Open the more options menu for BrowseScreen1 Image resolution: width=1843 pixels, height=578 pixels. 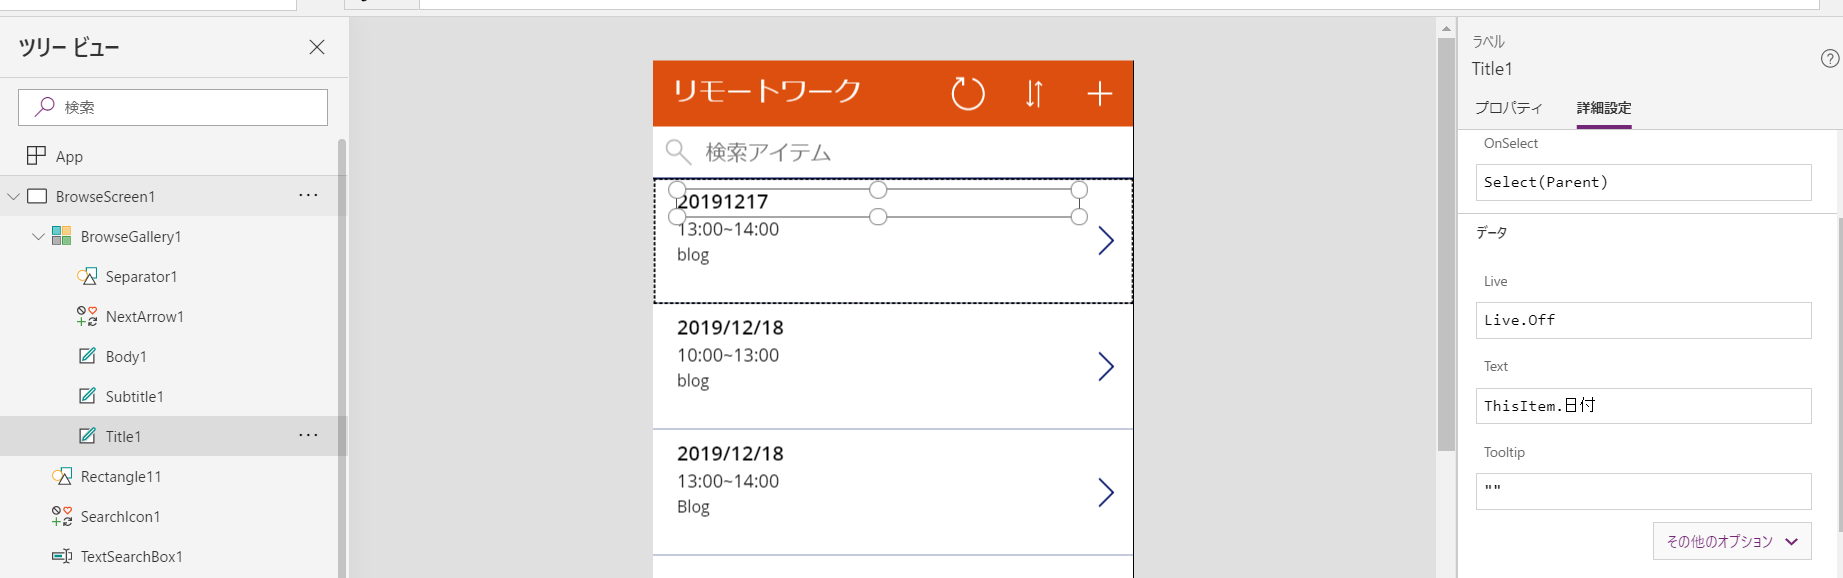tap(308, 196)
